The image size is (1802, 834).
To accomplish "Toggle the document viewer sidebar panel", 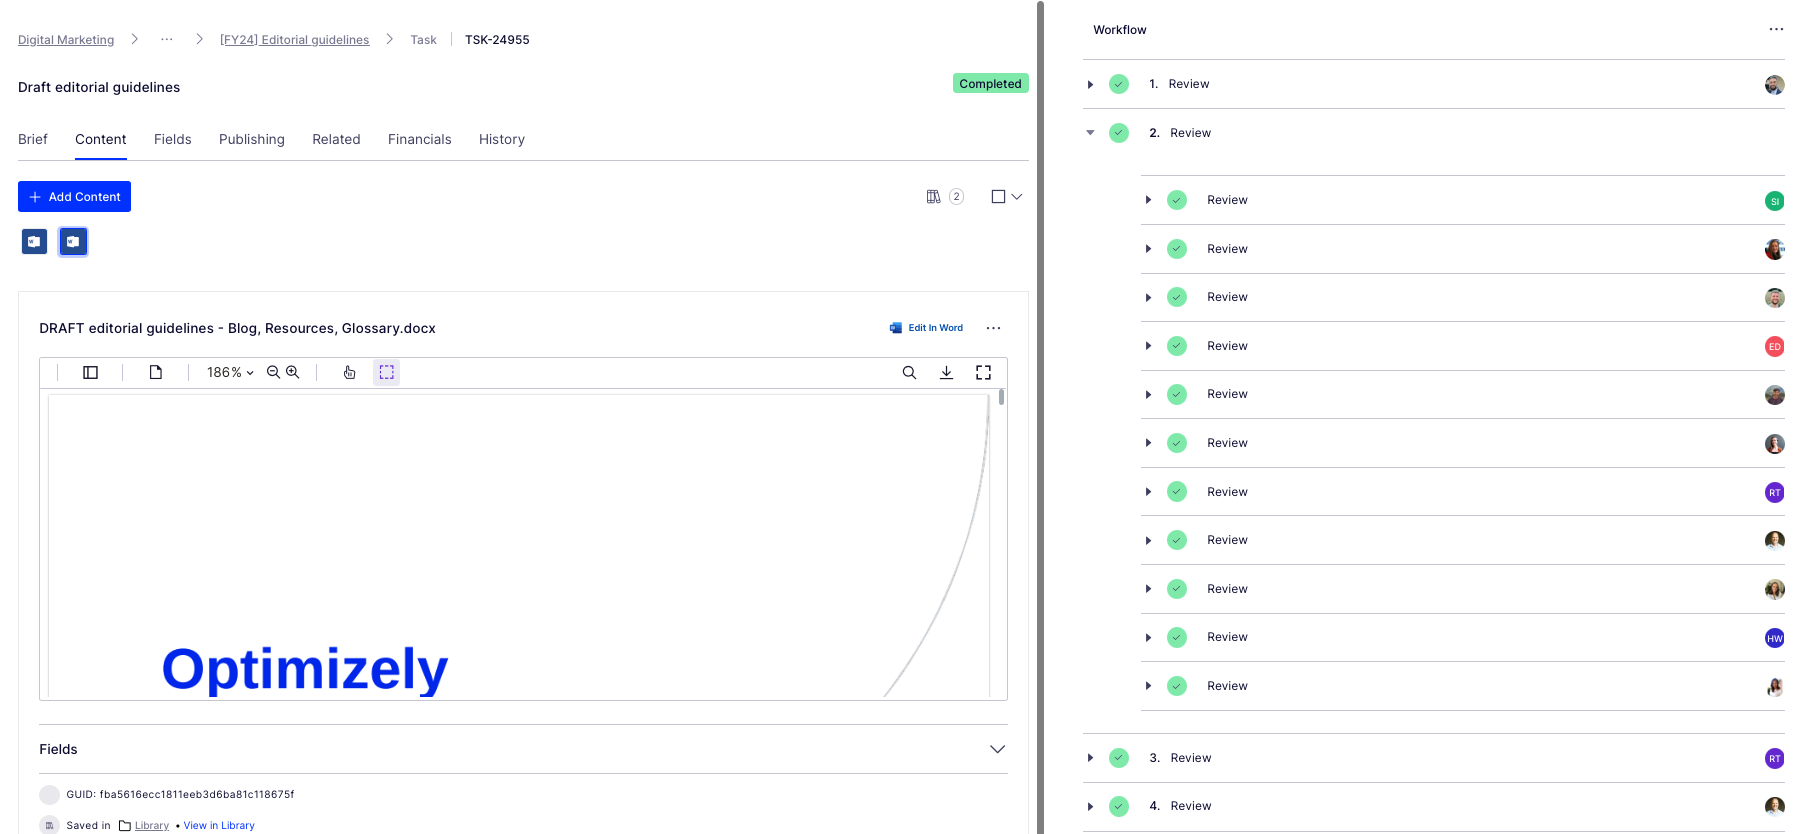I will [x=90, y=372].
